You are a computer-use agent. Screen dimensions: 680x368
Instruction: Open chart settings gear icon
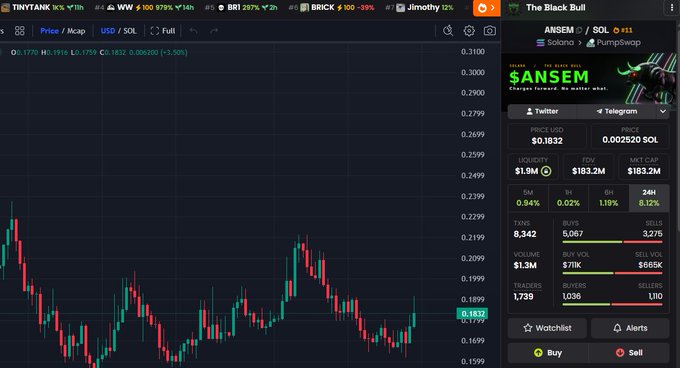click(469, 31)
